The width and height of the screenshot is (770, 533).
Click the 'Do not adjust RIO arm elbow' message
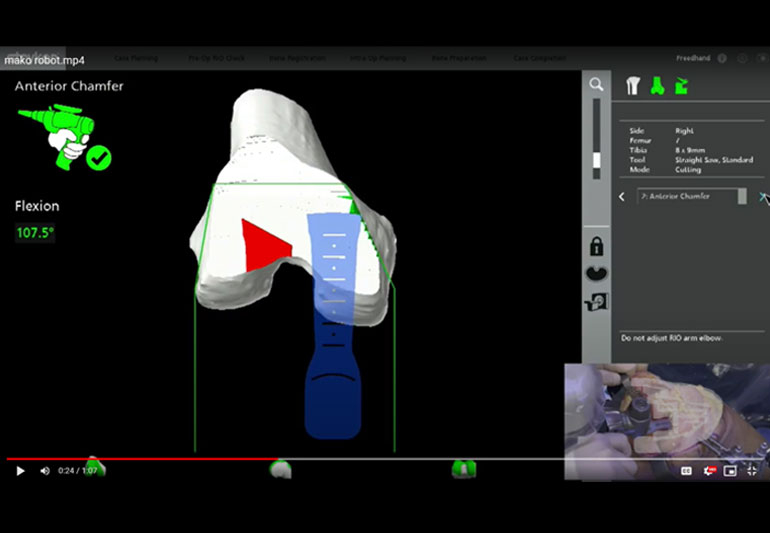click(671, 338)
